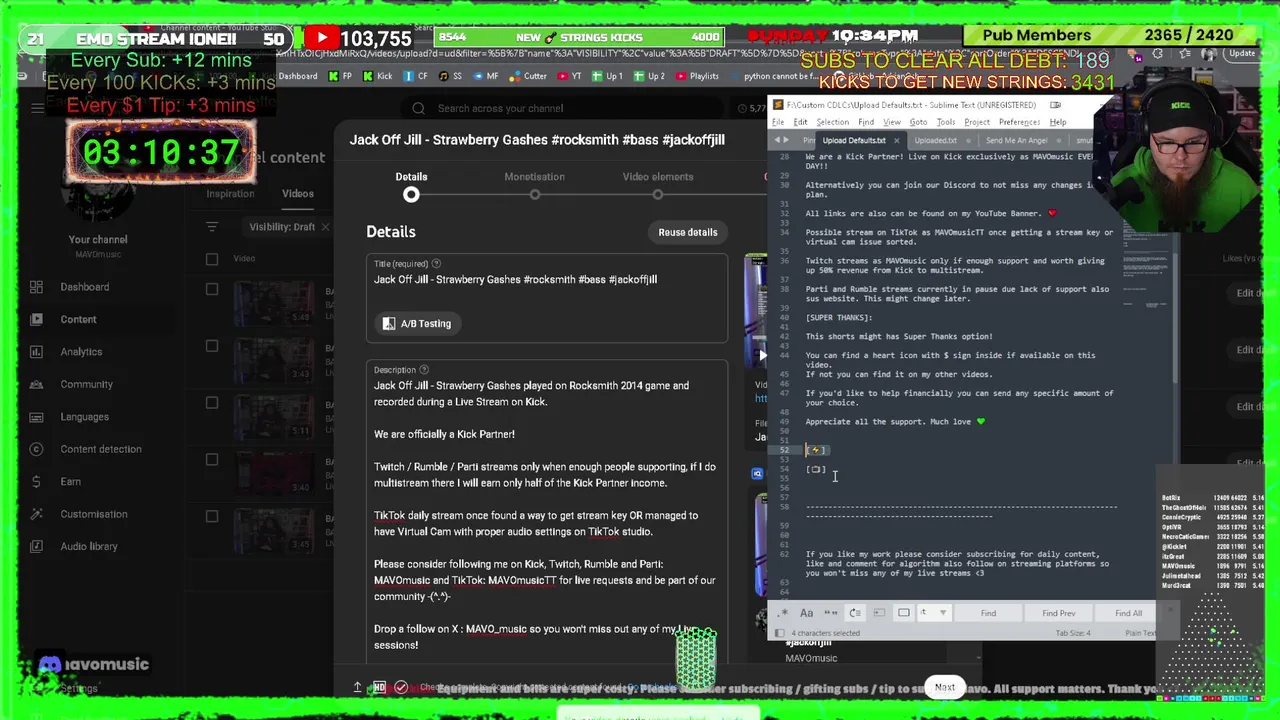1280x720 pixels.
Task: Open the find history dropdown arrow
Action: point(942,613)
